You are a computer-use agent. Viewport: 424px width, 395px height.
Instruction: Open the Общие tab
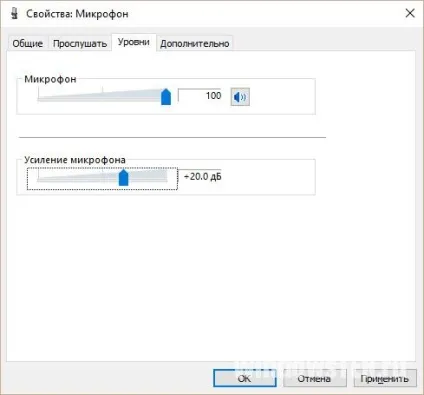coord(28,44)
